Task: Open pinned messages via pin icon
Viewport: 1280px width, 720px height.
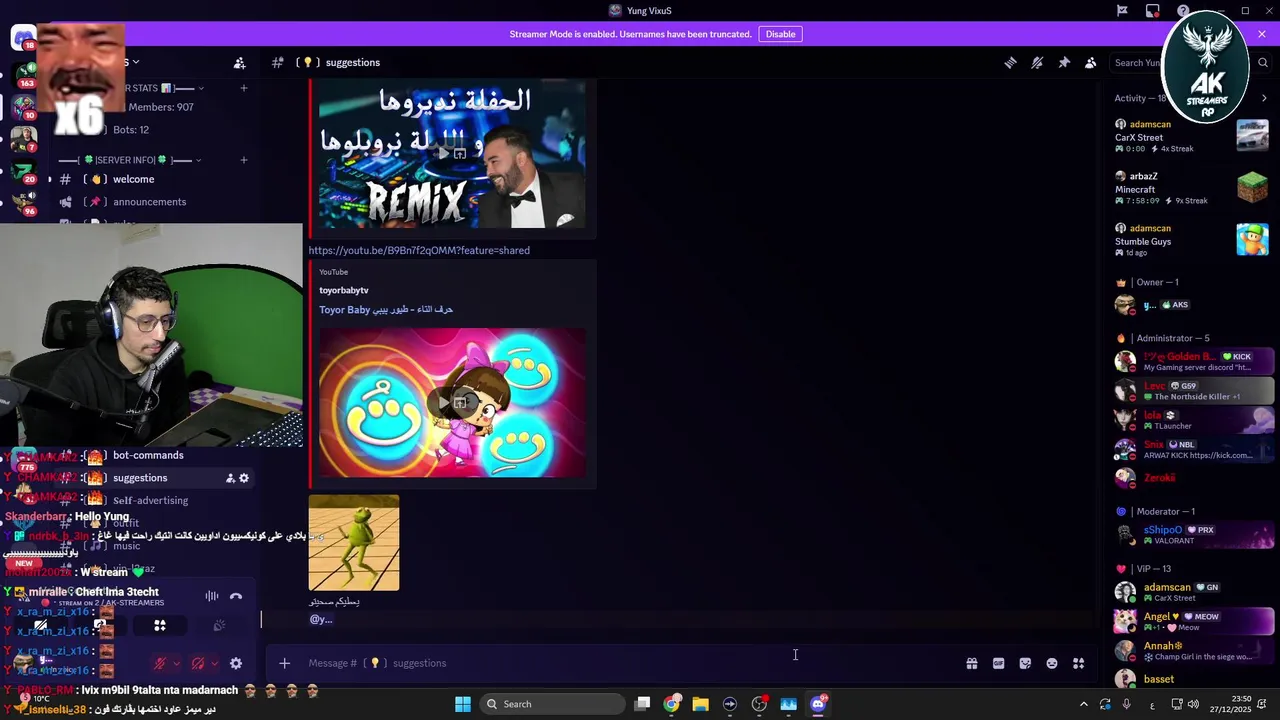Action: (x=1064, y=62)
